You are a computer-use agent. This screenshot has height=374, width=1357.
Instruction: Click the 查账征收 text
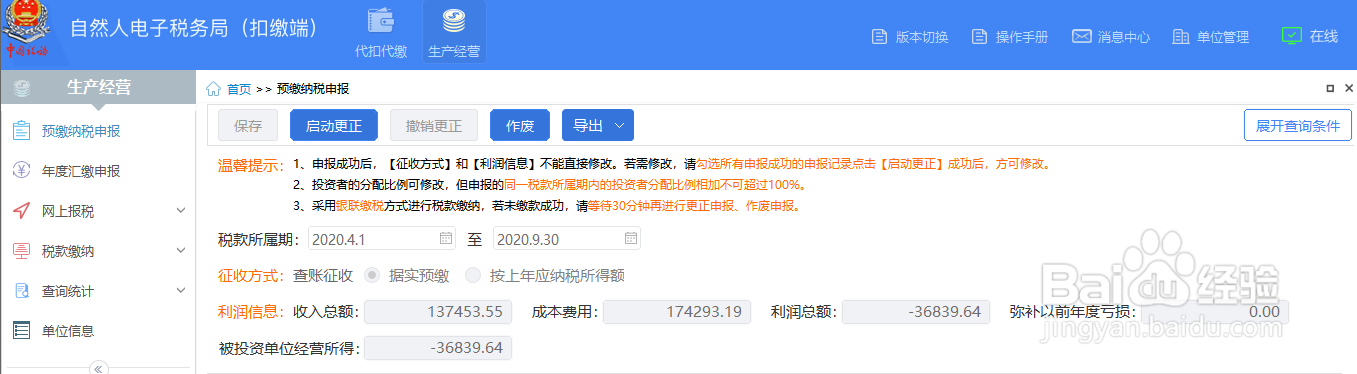point(323,276)
